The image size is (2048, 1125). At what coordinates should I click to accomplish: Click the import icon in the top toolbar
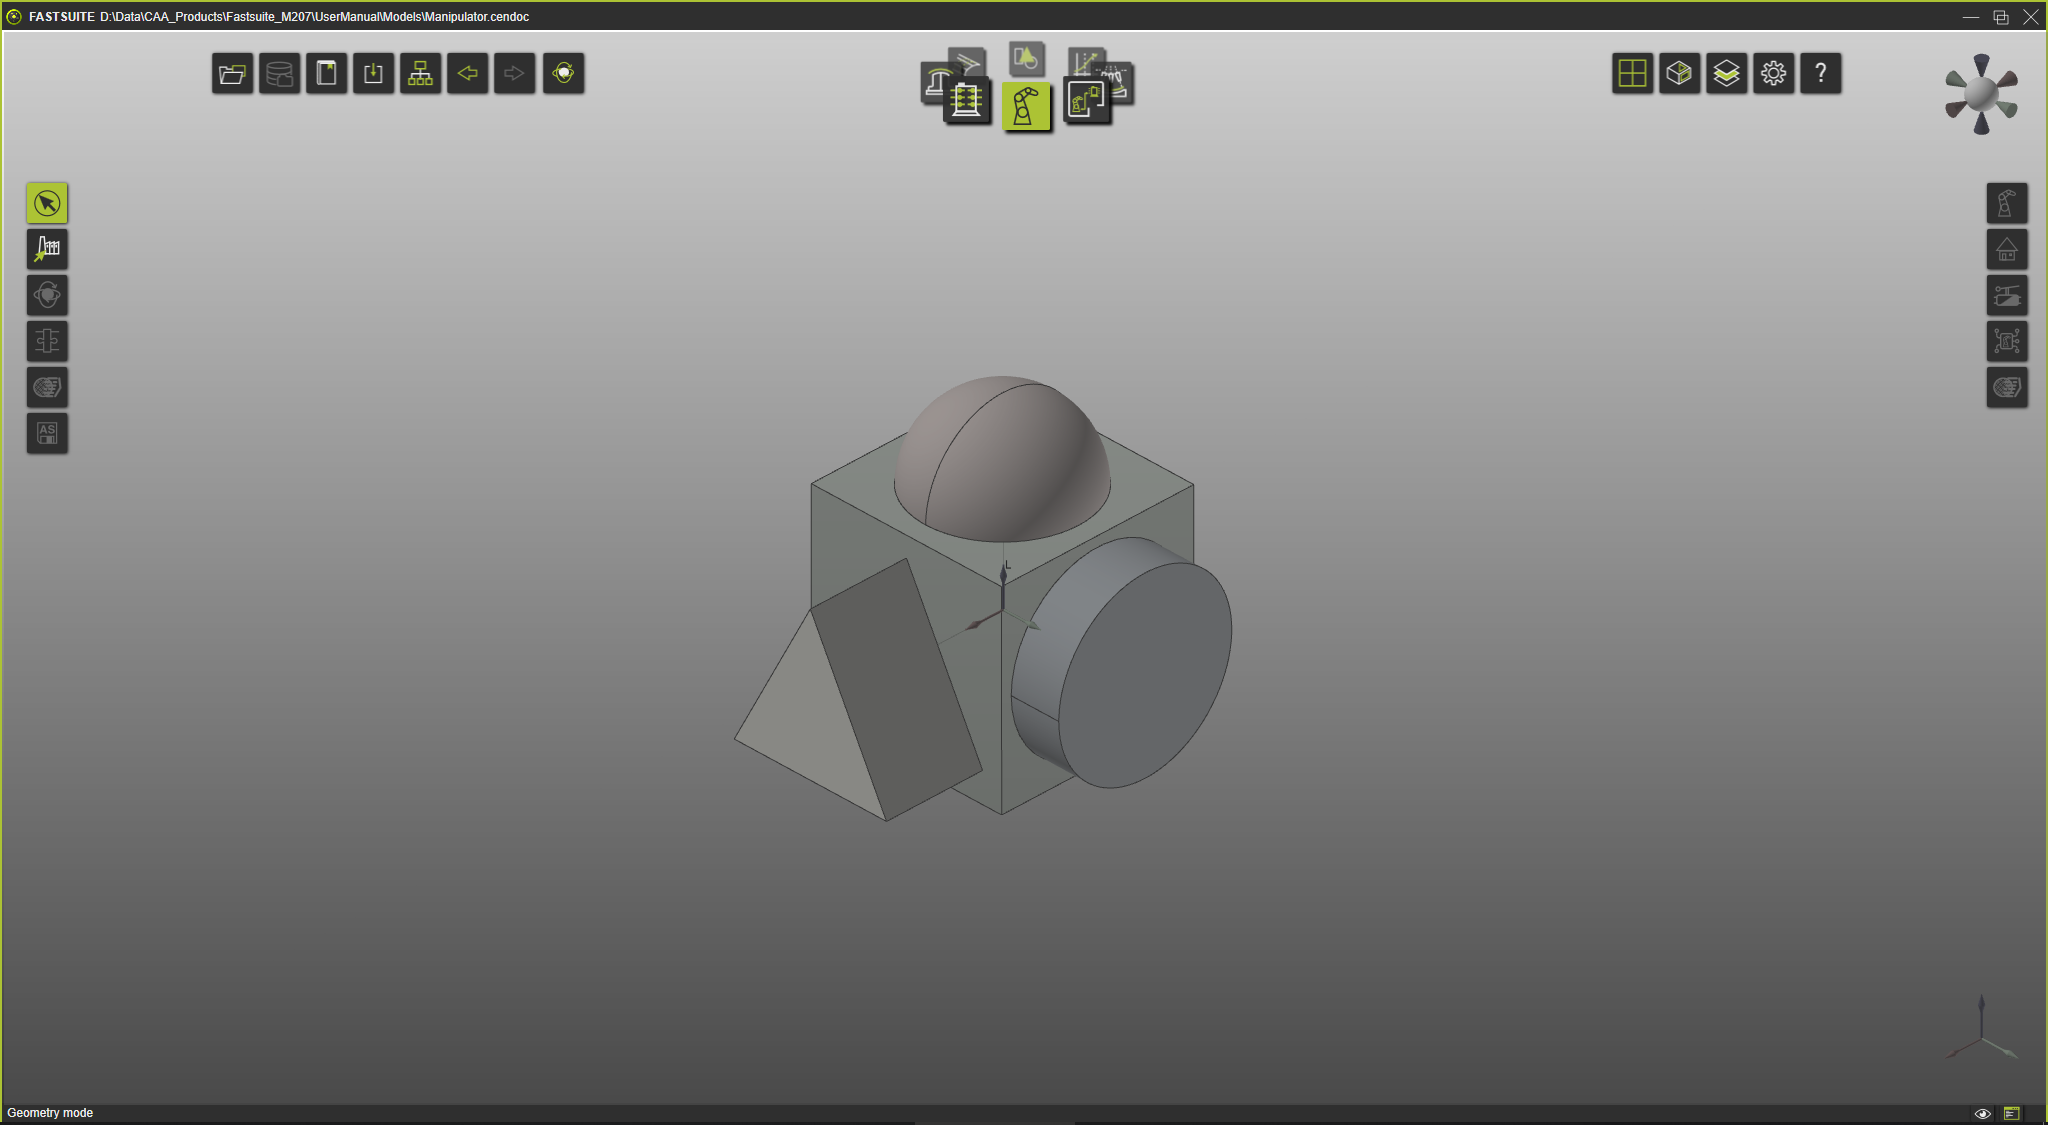pyautogui.click(x=374, y=73)
